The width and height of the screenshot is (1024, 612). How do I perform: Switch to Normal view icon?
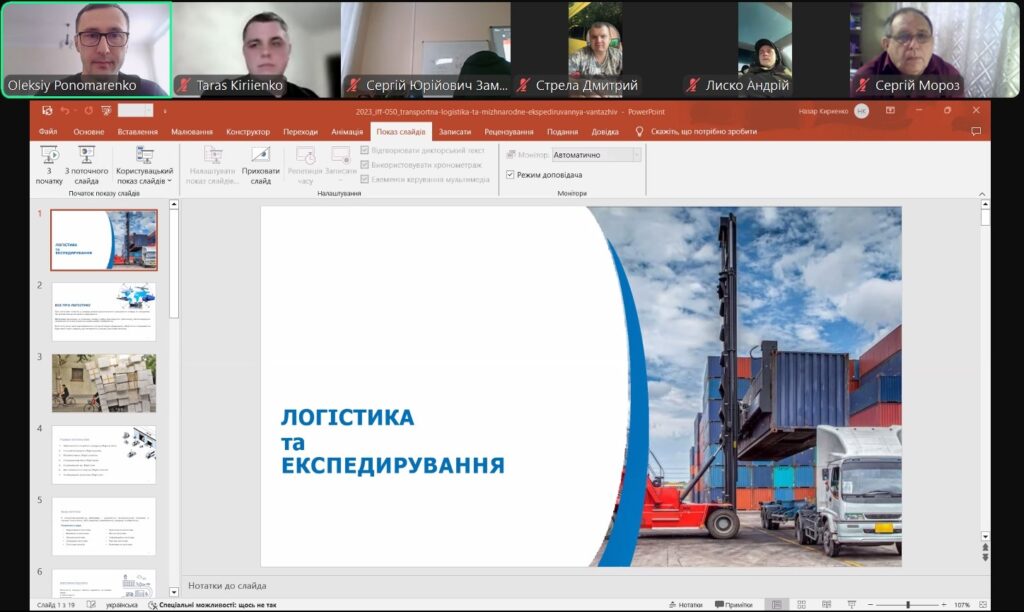pyautogui.click(x=776, y=605)
